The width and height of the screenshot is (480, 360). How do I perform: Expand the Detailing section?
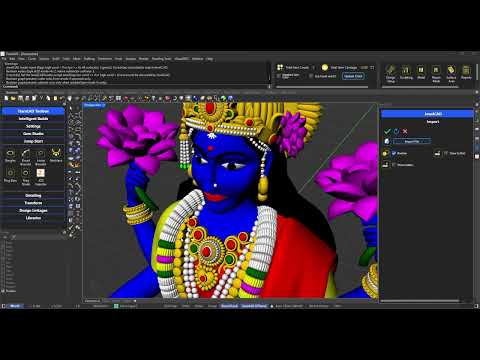click(33, 195)
